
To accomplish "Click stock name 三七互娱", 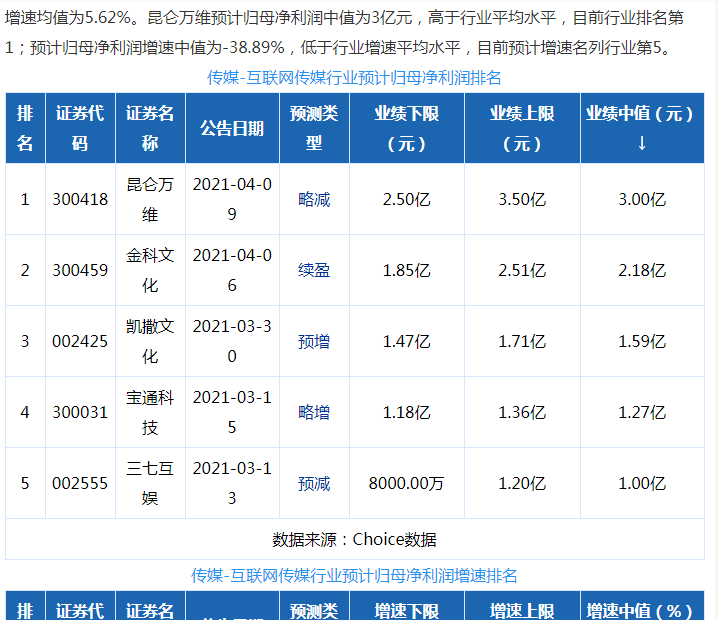I will (x=150, y=484).
